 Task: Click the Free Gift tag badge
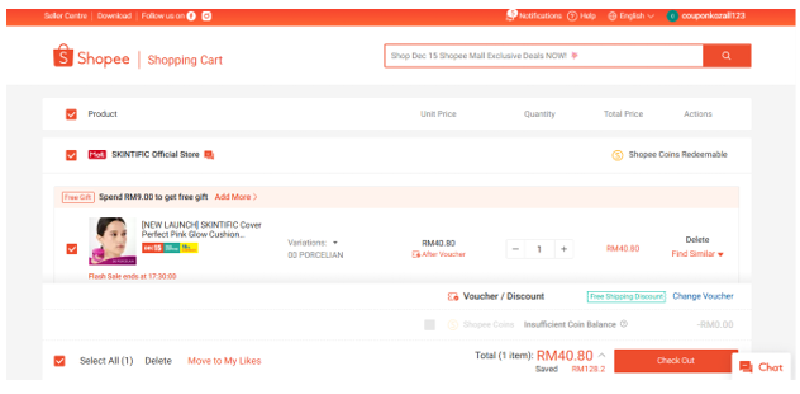(x=78, y=197)
